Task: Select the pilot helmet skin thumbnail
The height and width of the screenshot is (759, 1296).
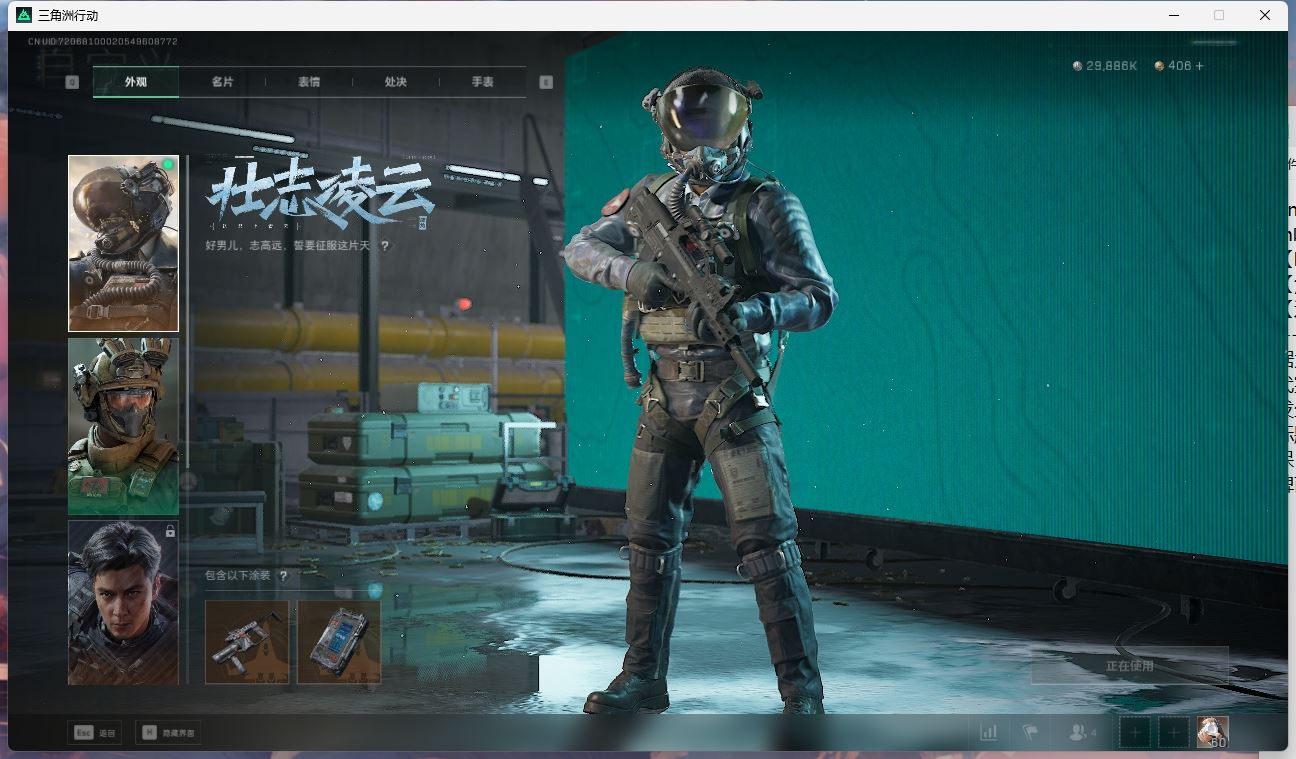Action: point(123,243)
